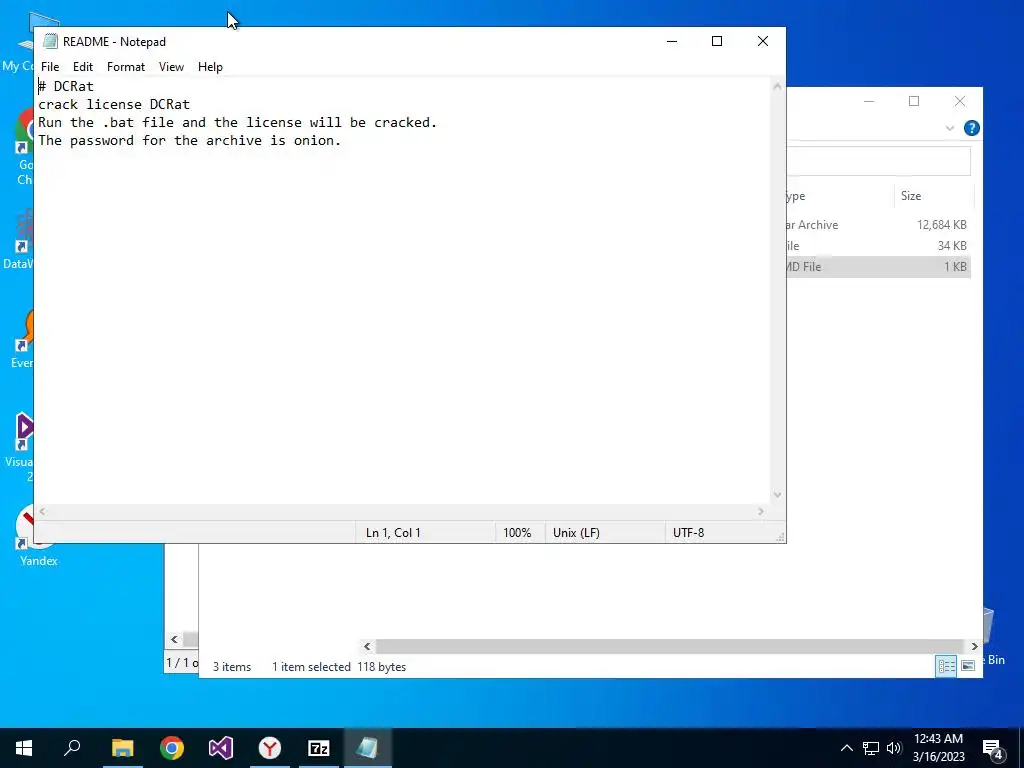Click the 'password for the archive' line
1024x768 pixels.
coord(189,140)
